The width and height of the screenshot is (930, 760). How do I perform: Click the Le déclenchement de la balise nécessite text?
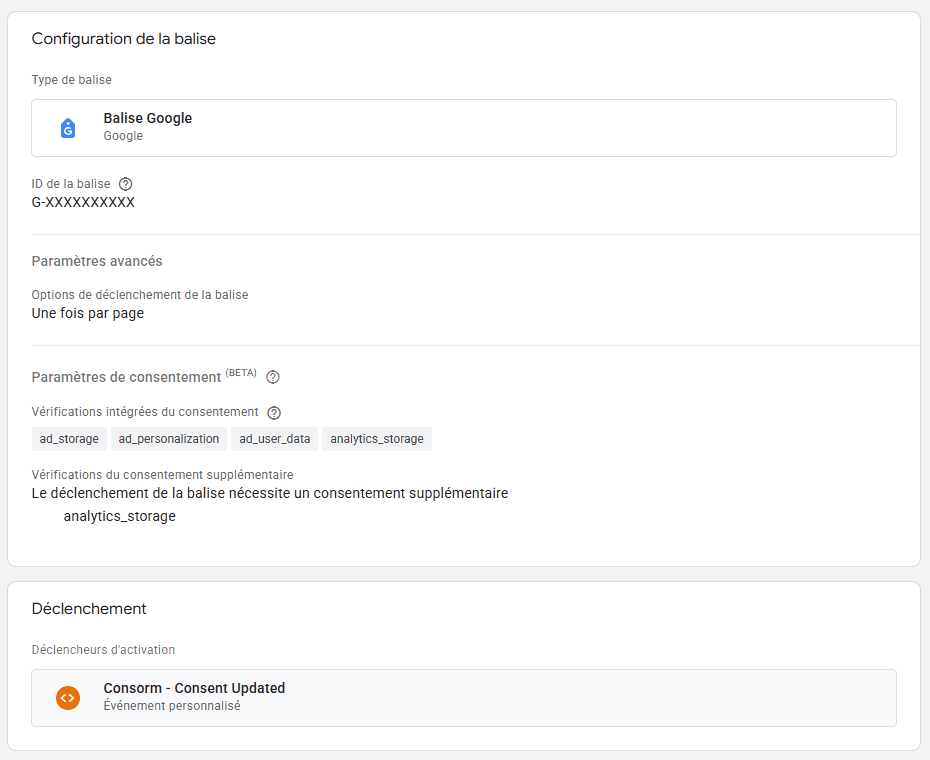click(x=270, y=493)
